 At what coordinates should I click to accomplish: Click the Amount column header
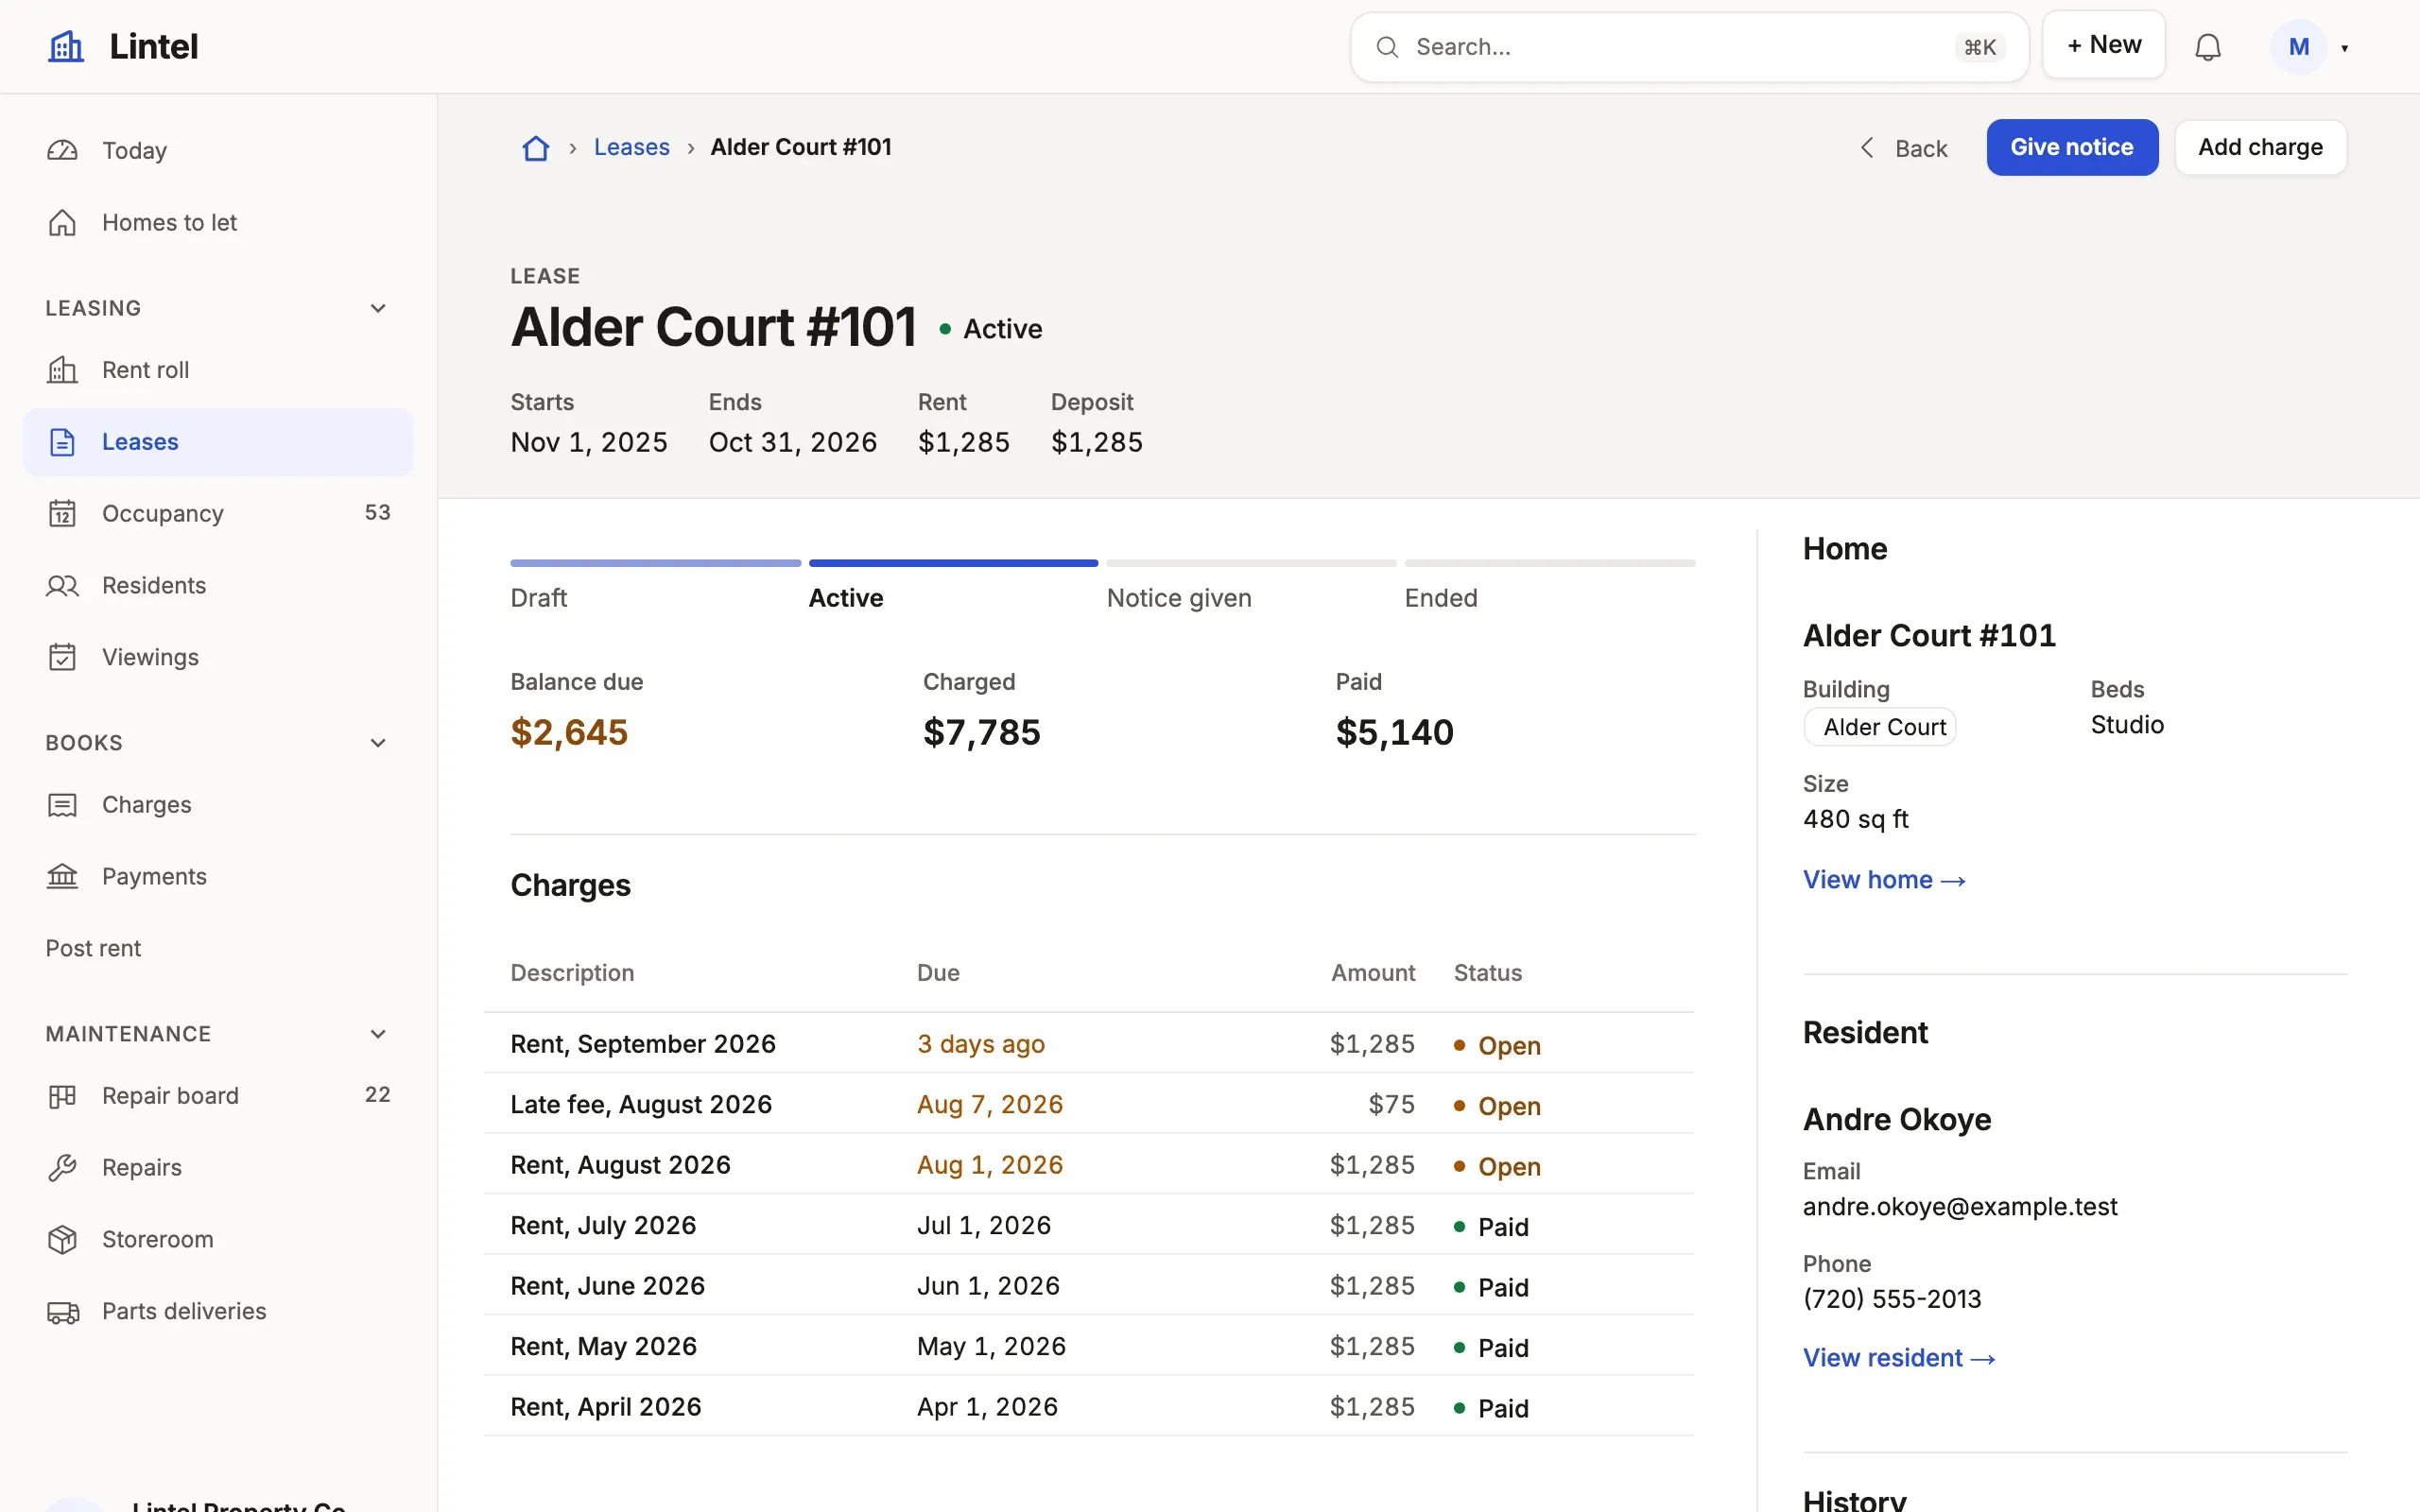pos(1373,973)
